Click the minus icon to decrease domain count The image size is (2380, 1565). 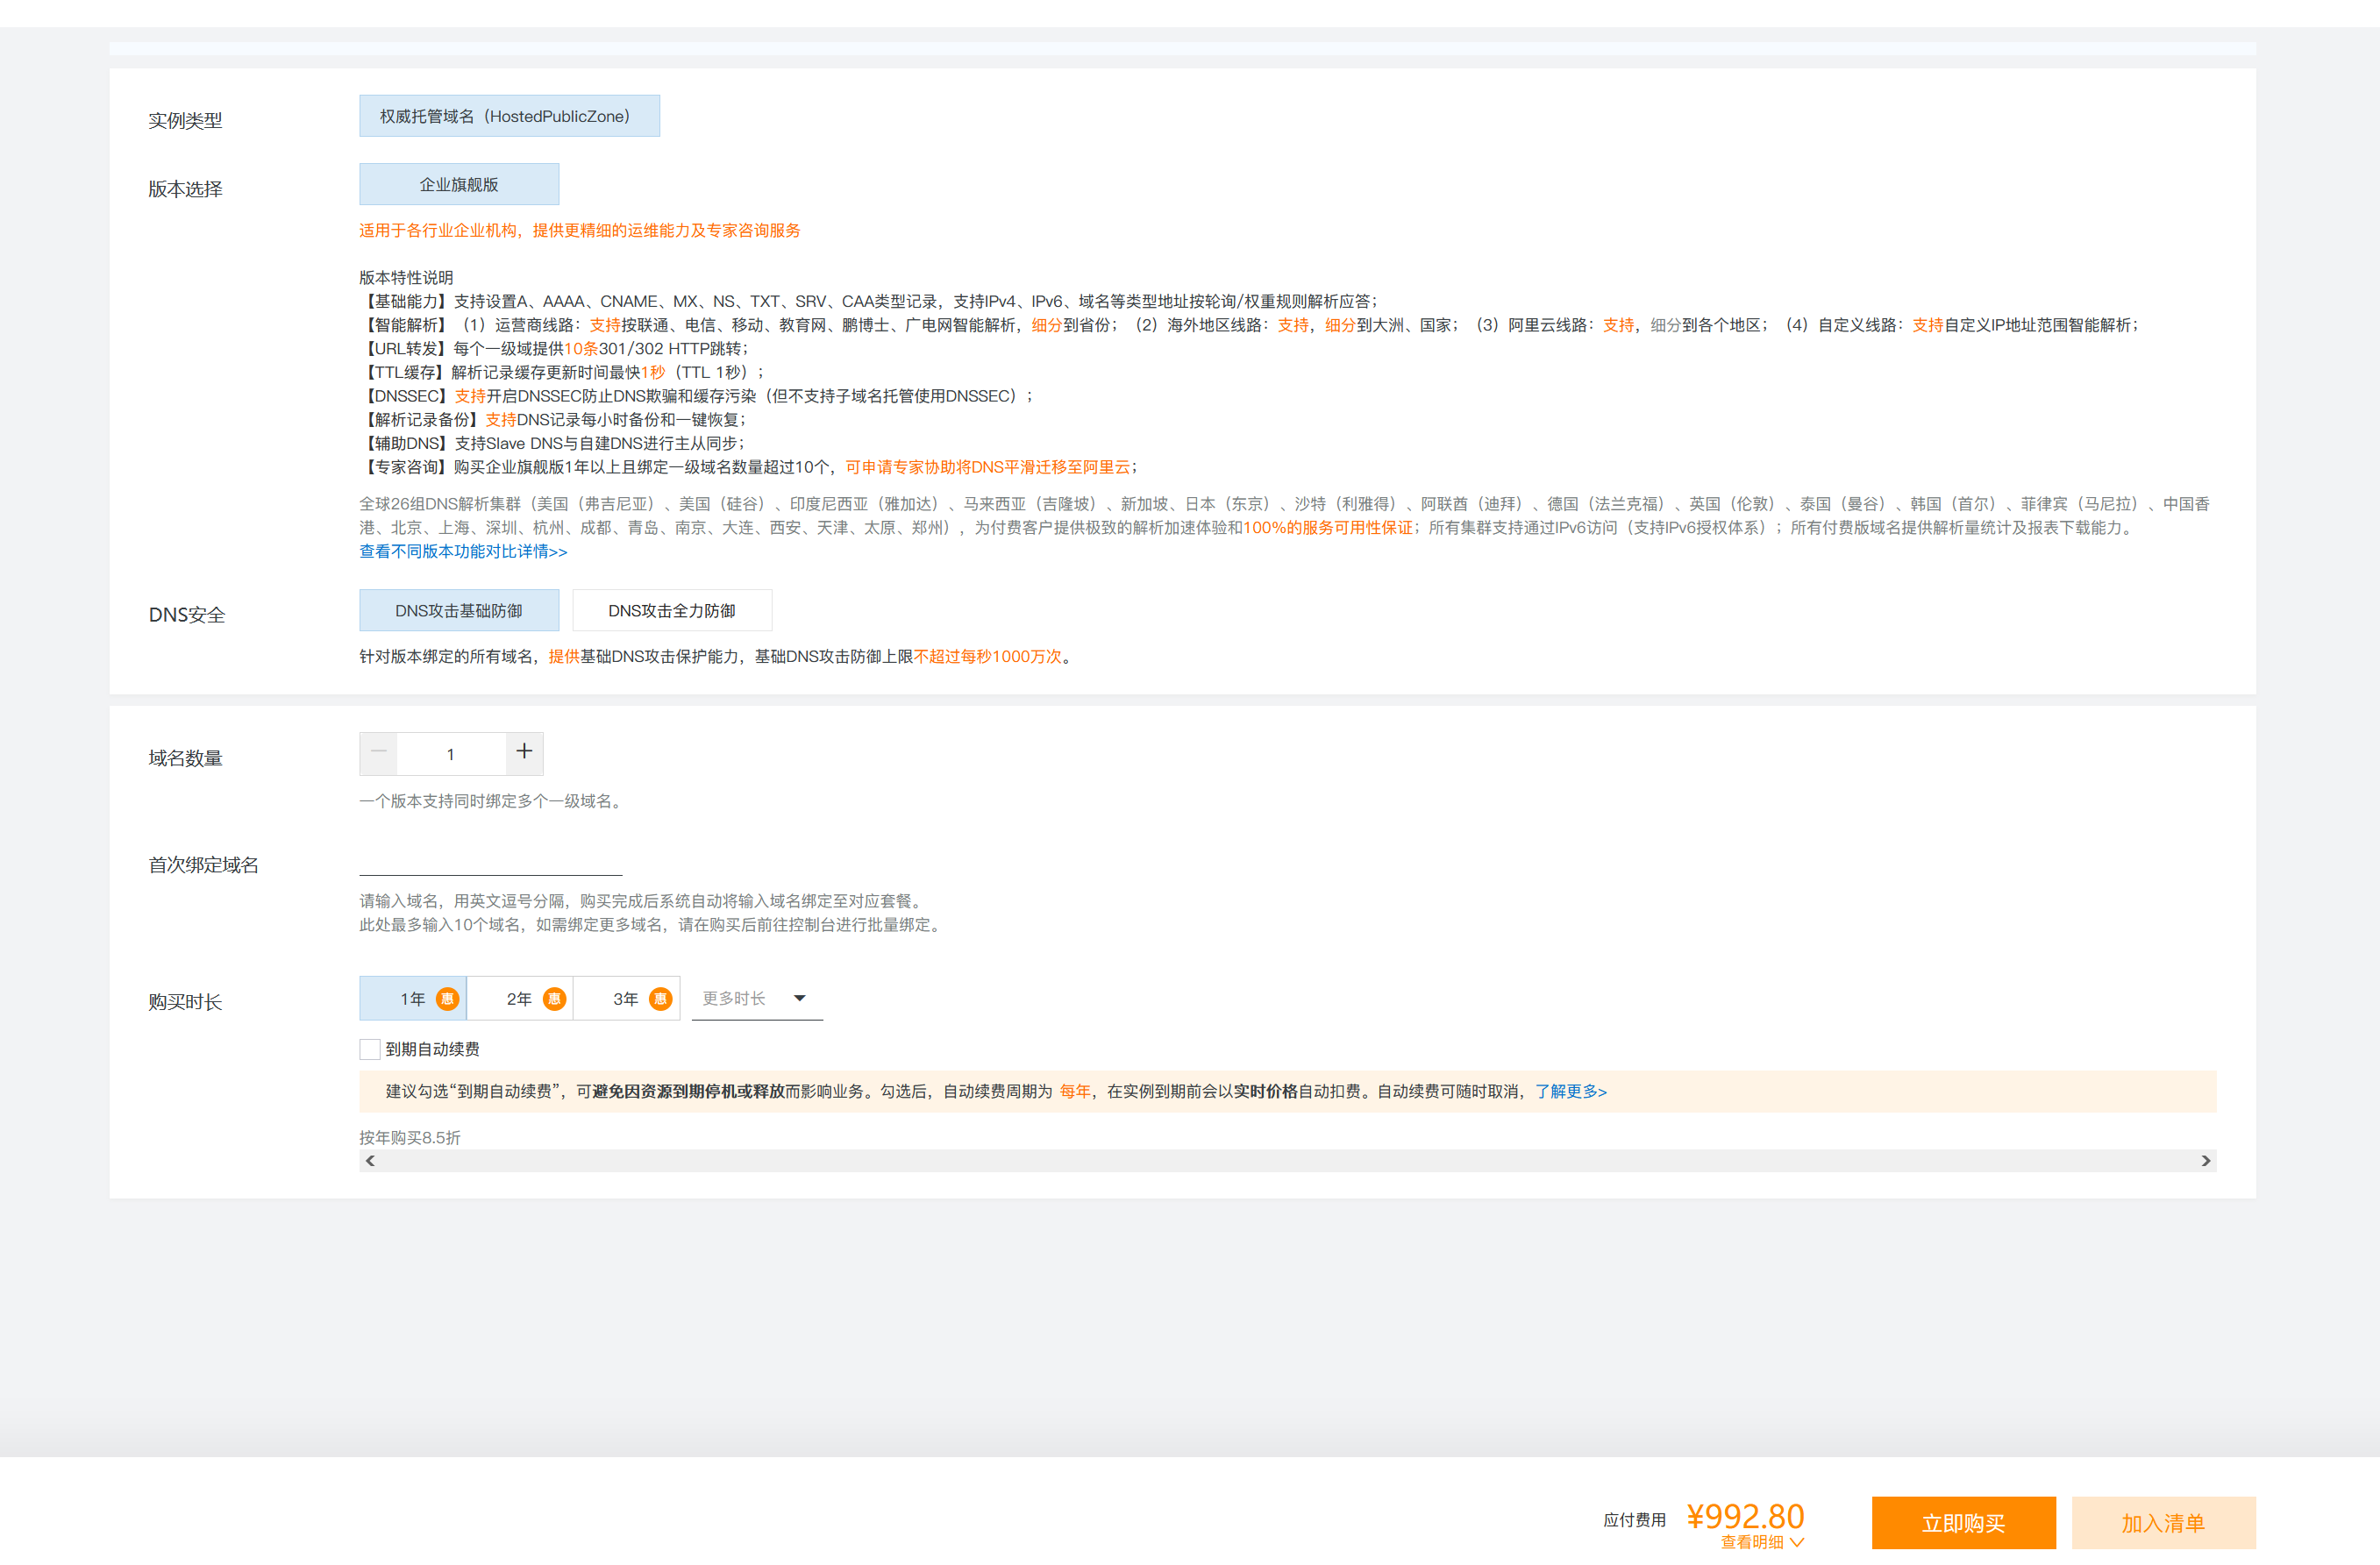coord(379,752)
